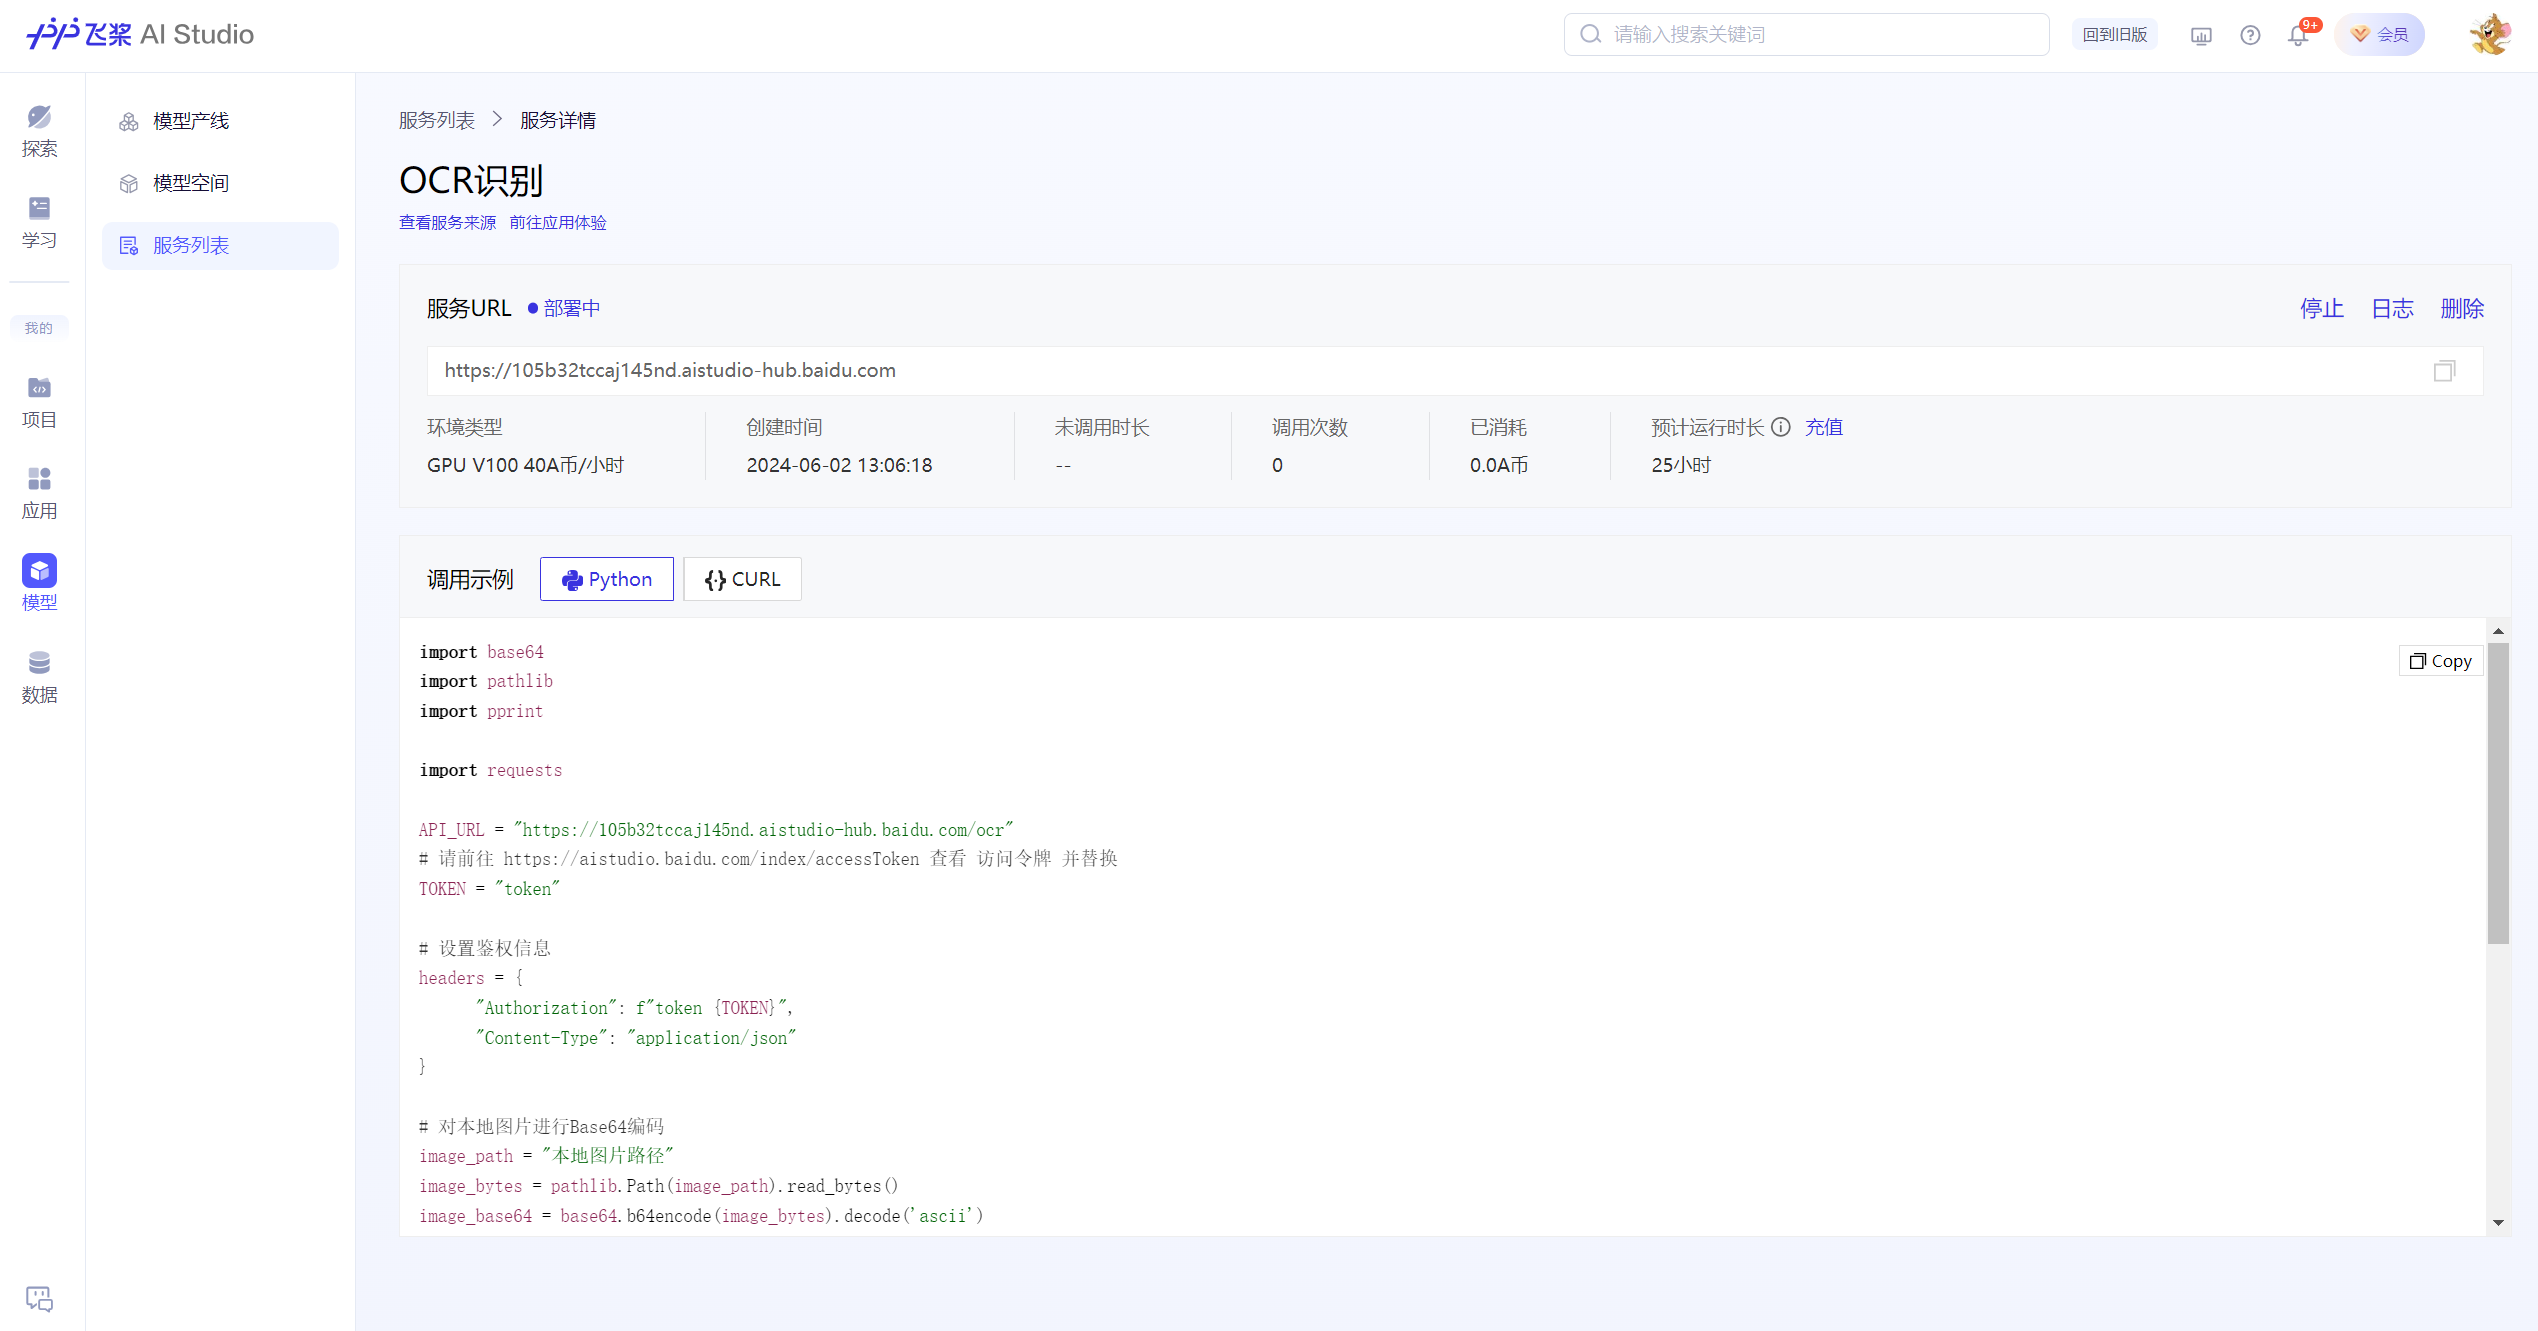2538x1331 pixels.
Task: Switch to the Python example tab
Action: pos(607,579)
